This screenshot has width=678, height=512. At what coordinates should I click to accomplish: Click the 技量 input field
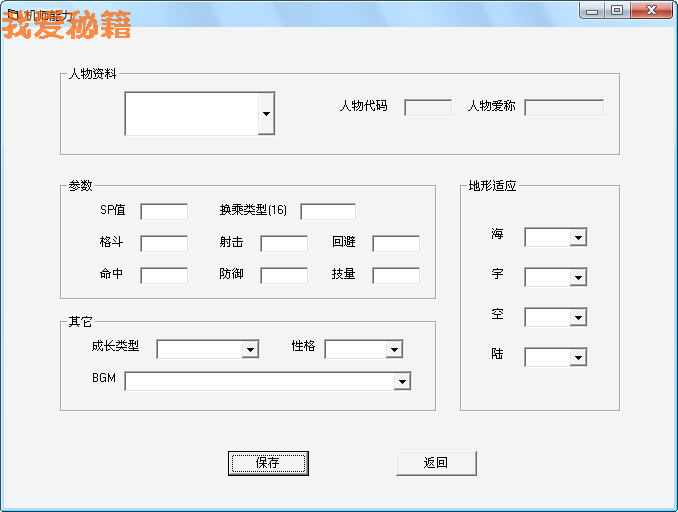pyautogui.click(x=396, y=275)
